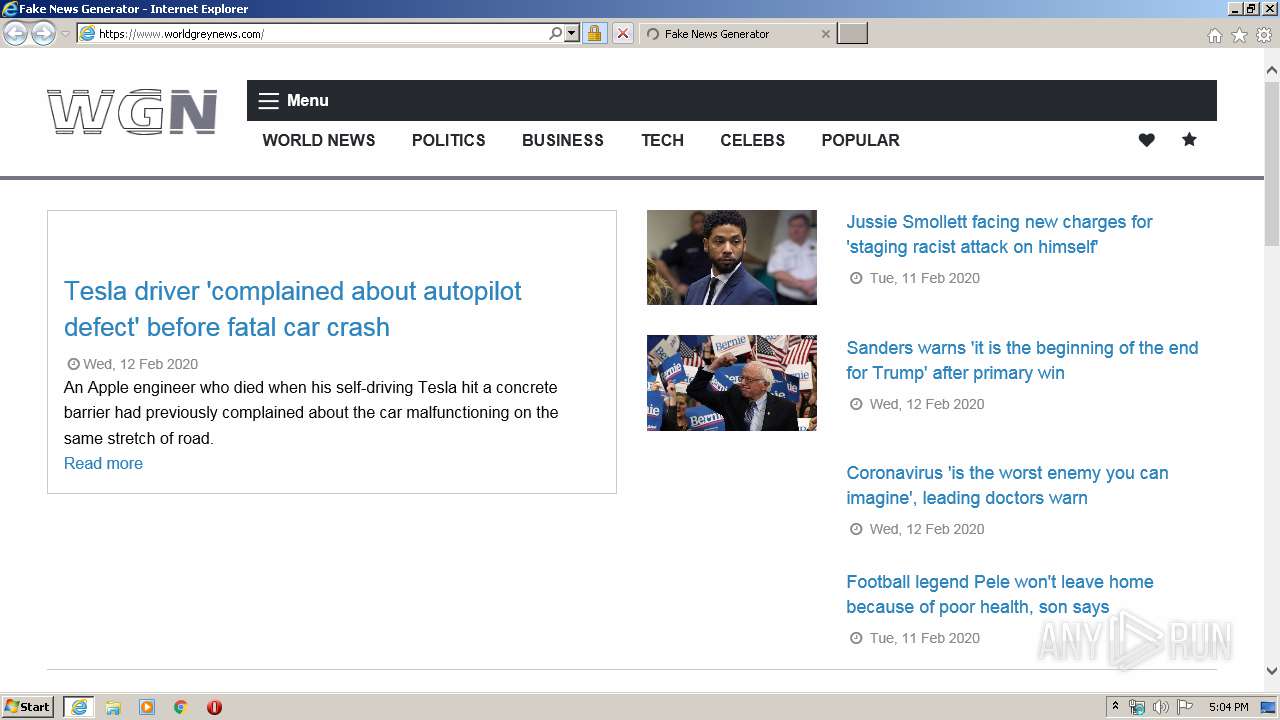Open the Jussie Smollett new charges headline
1280x720 pixels.
[999, 234]
